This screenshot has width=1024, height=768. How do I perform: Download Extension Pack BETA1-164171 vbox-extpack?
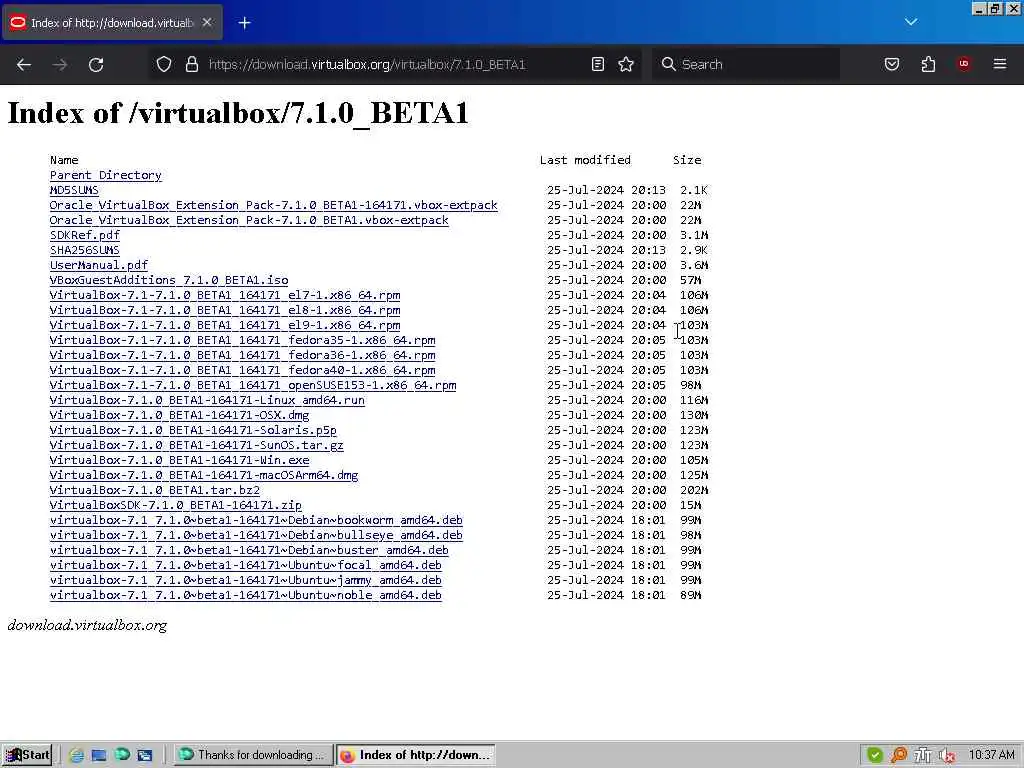pos(274,205)
